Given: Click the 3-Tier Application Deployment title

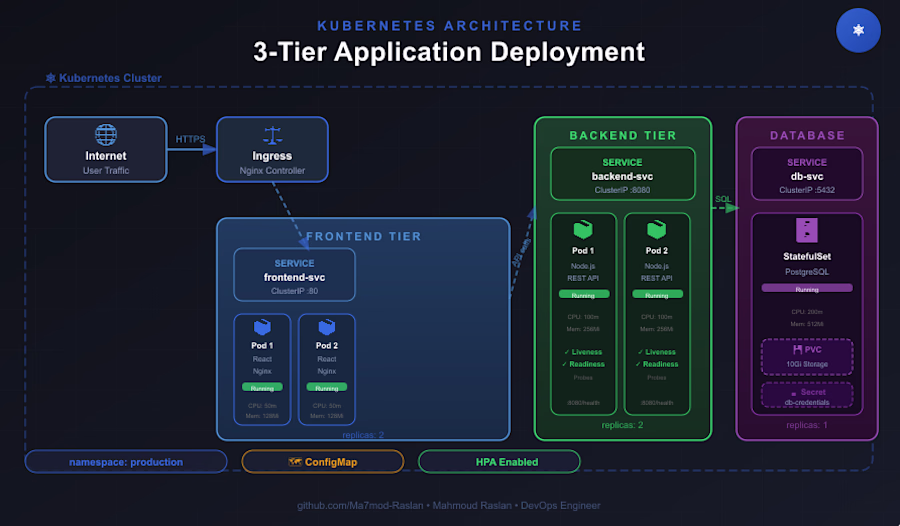Looking at the screenshot, I should (449, 52).
